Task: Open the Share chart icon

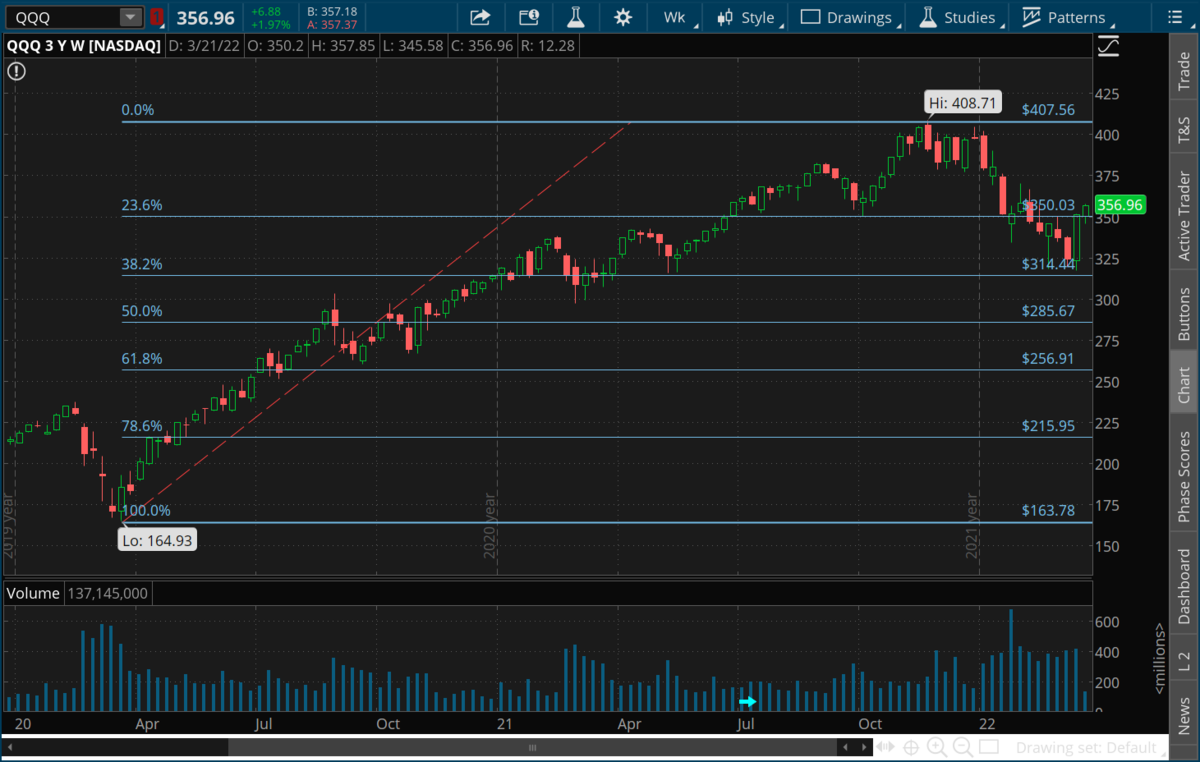Action: tap(479, 17)
